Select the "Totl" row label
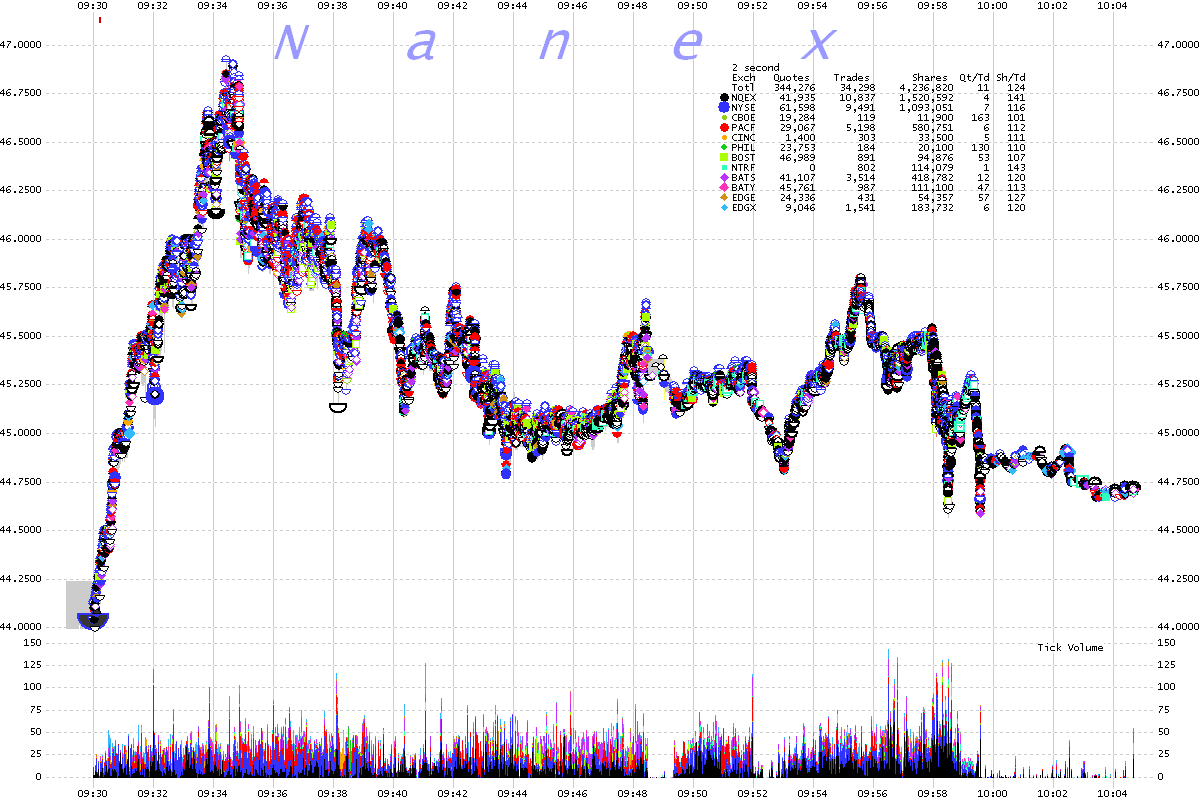Image resolution: width=1200 pixels, height=800 pixels. coord(744,87)
